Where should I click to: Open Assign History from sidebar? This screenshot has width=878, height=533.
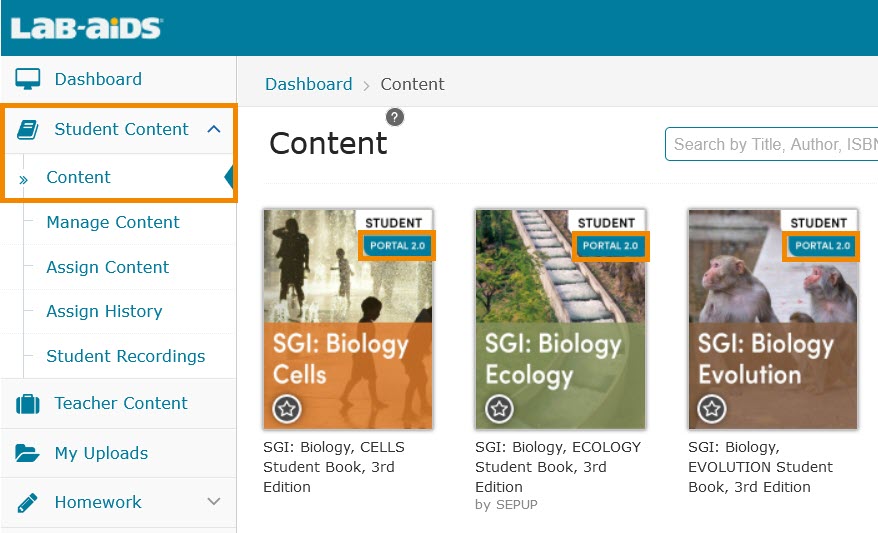[104, 311]
